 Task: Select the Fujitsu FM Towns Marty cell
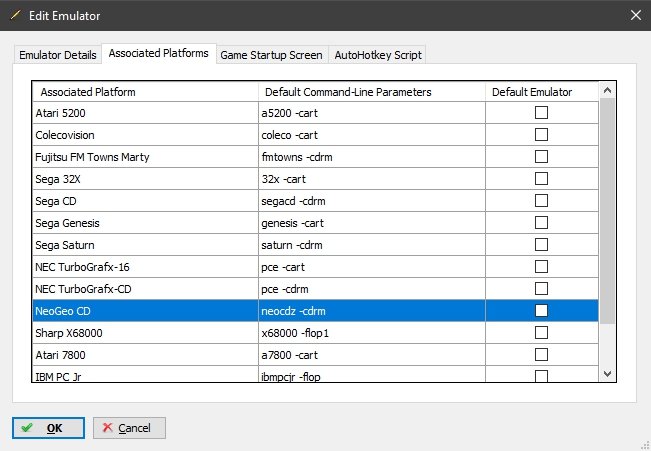point(145,157)
